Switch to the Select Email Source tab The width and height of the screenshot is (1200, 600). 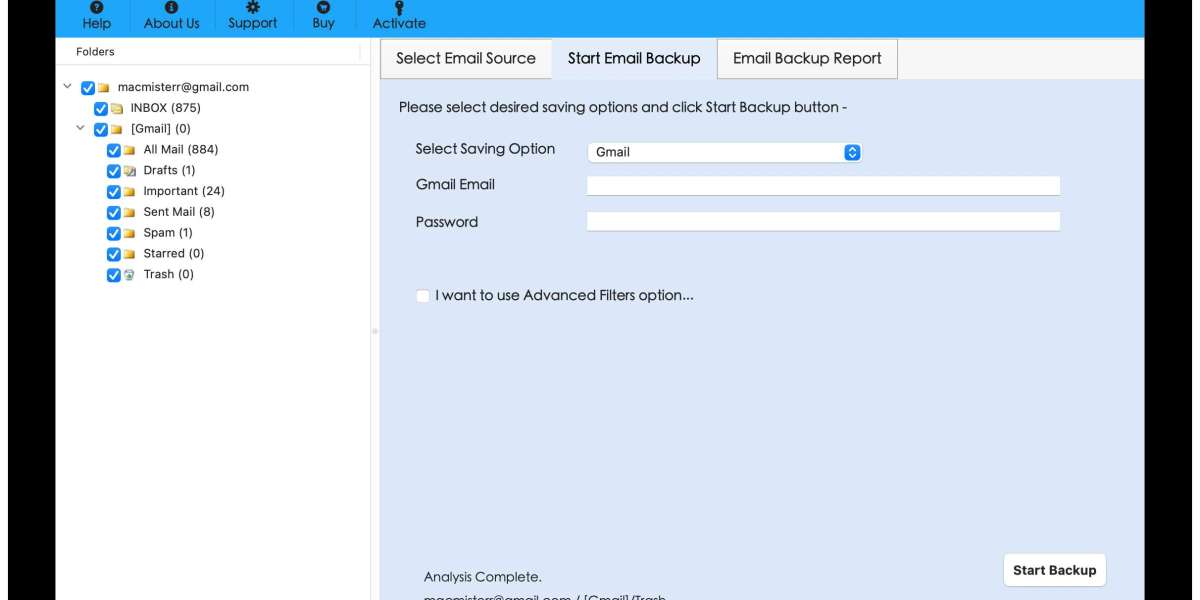point(466,58)
